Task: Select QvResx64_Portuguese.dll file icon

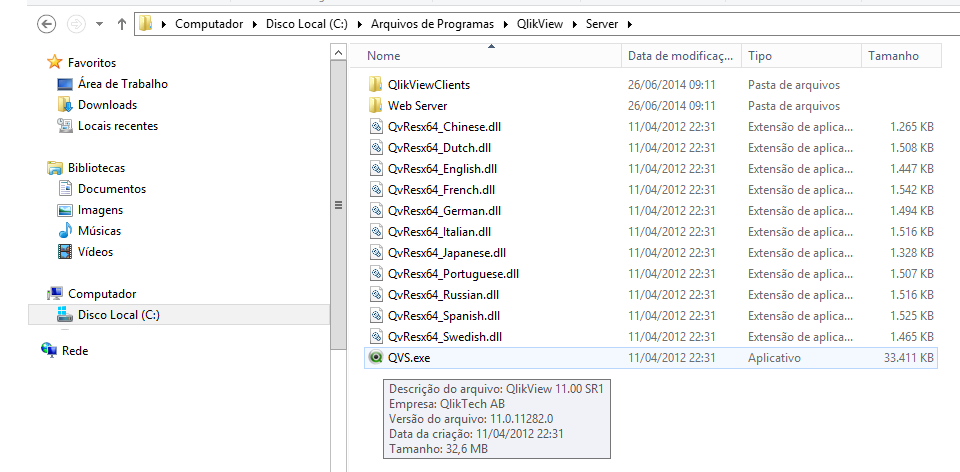Action: point(376,274)
